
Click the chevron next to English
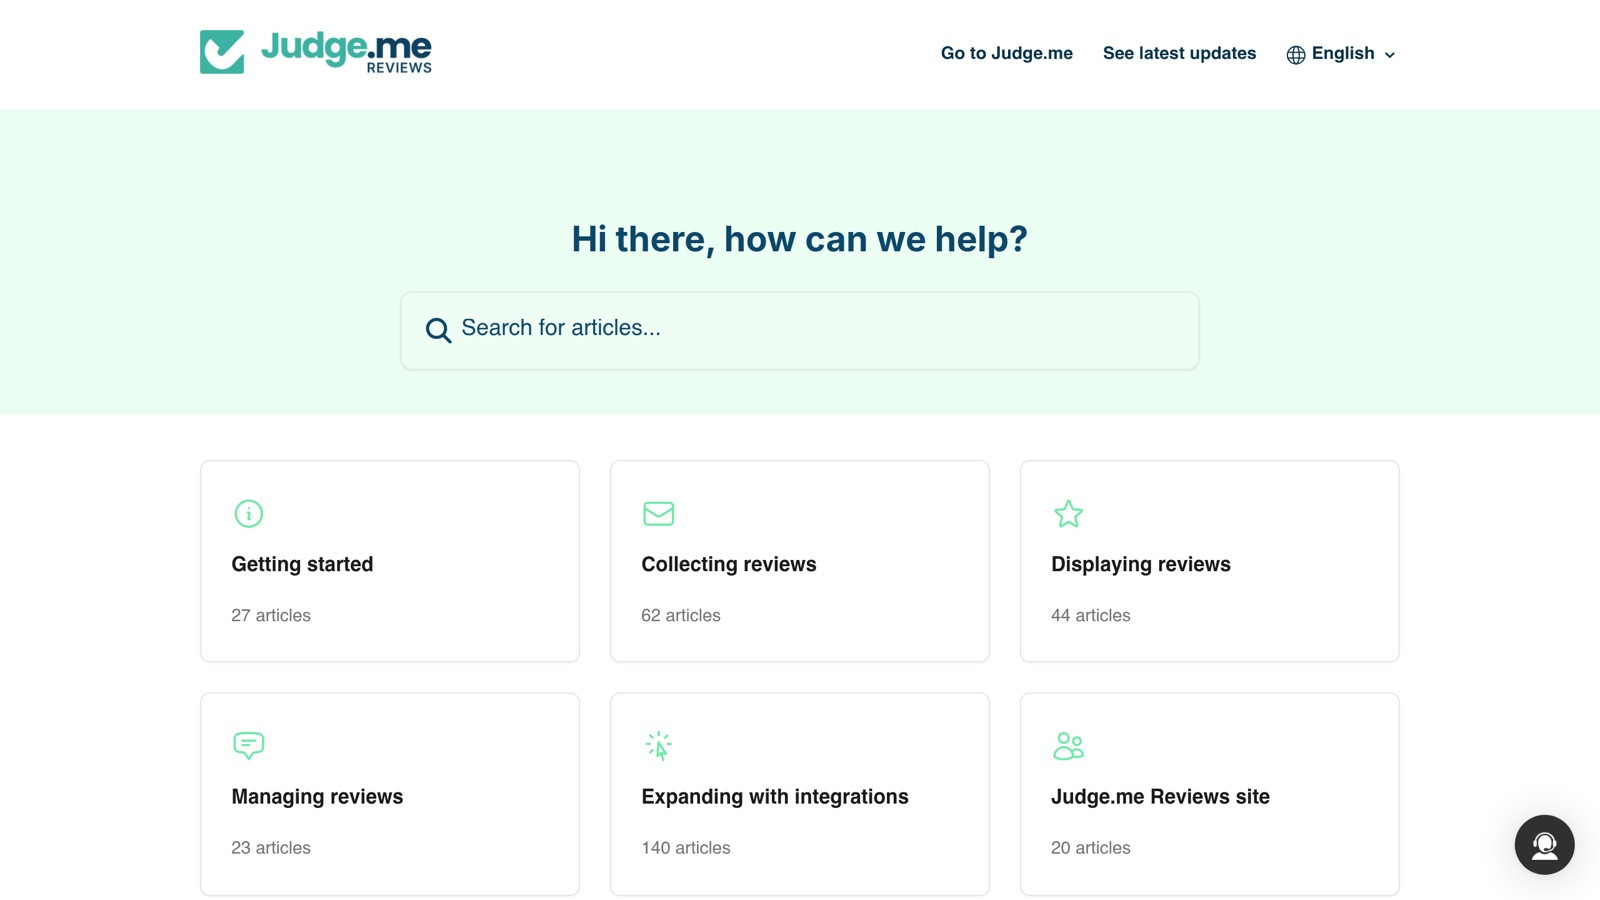click(x=1389, y=55)
